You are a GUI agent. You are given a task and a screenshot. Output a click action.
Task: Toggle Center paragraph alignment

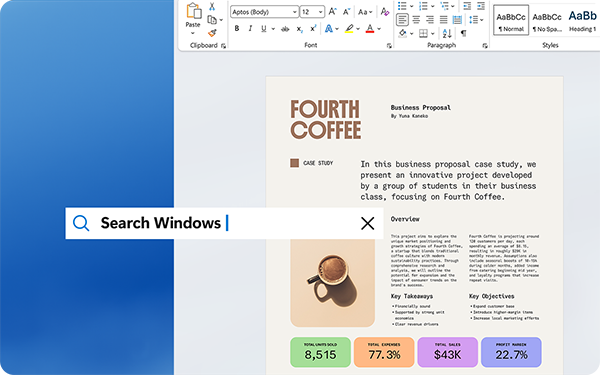click(x=416, y=20)
